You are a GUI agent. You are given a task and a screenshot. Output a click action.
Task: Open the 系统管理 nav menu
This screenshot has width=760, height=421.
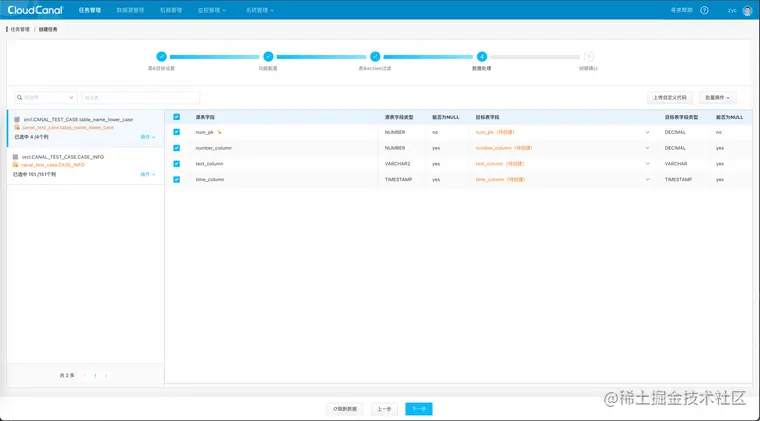point(260,10)
